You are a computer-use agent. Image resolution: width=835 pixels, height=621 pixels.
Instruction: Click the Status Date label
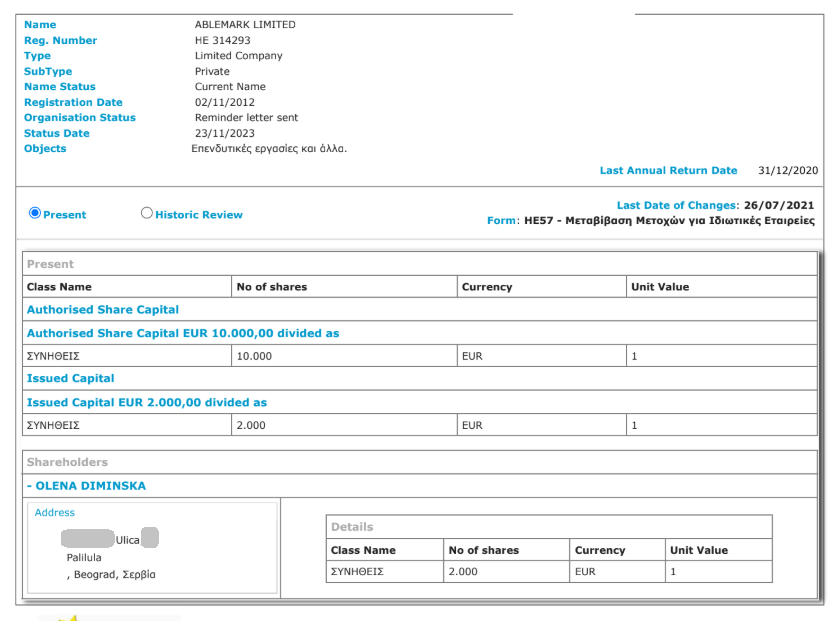coord(56,133)
